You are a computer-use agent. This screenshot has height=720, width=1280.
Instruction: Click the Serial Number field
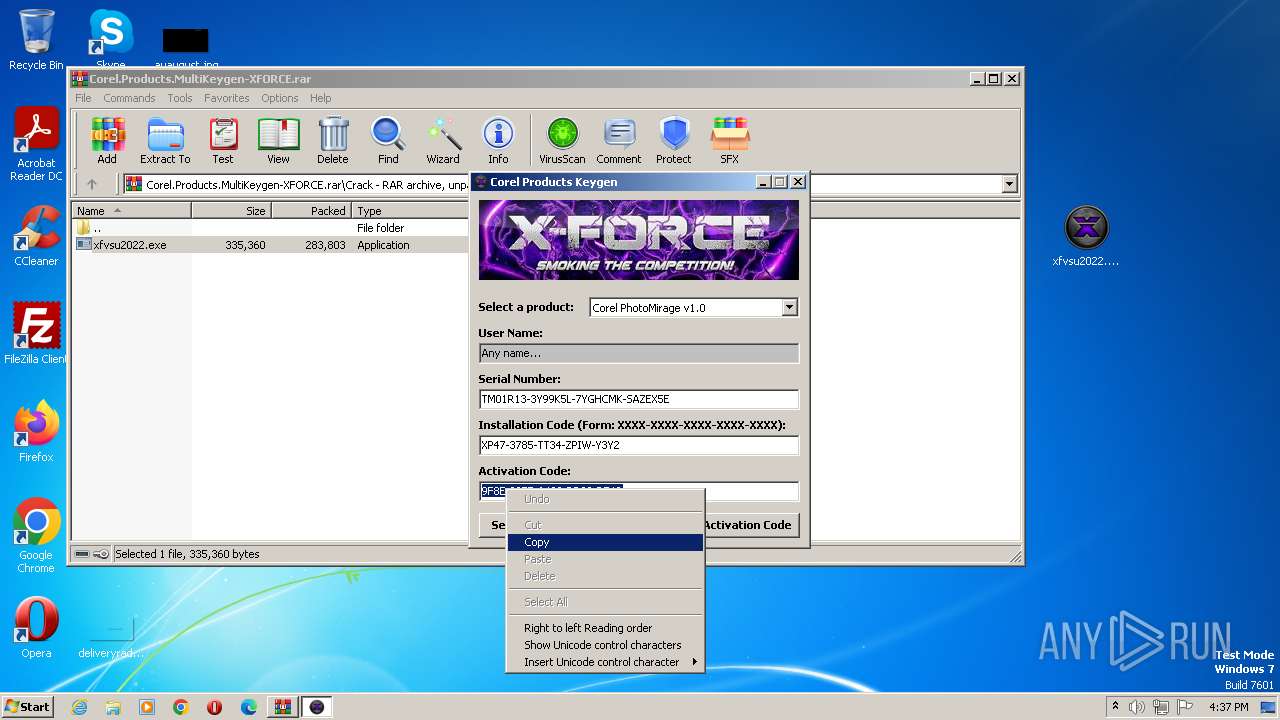[x=639, y=399]
